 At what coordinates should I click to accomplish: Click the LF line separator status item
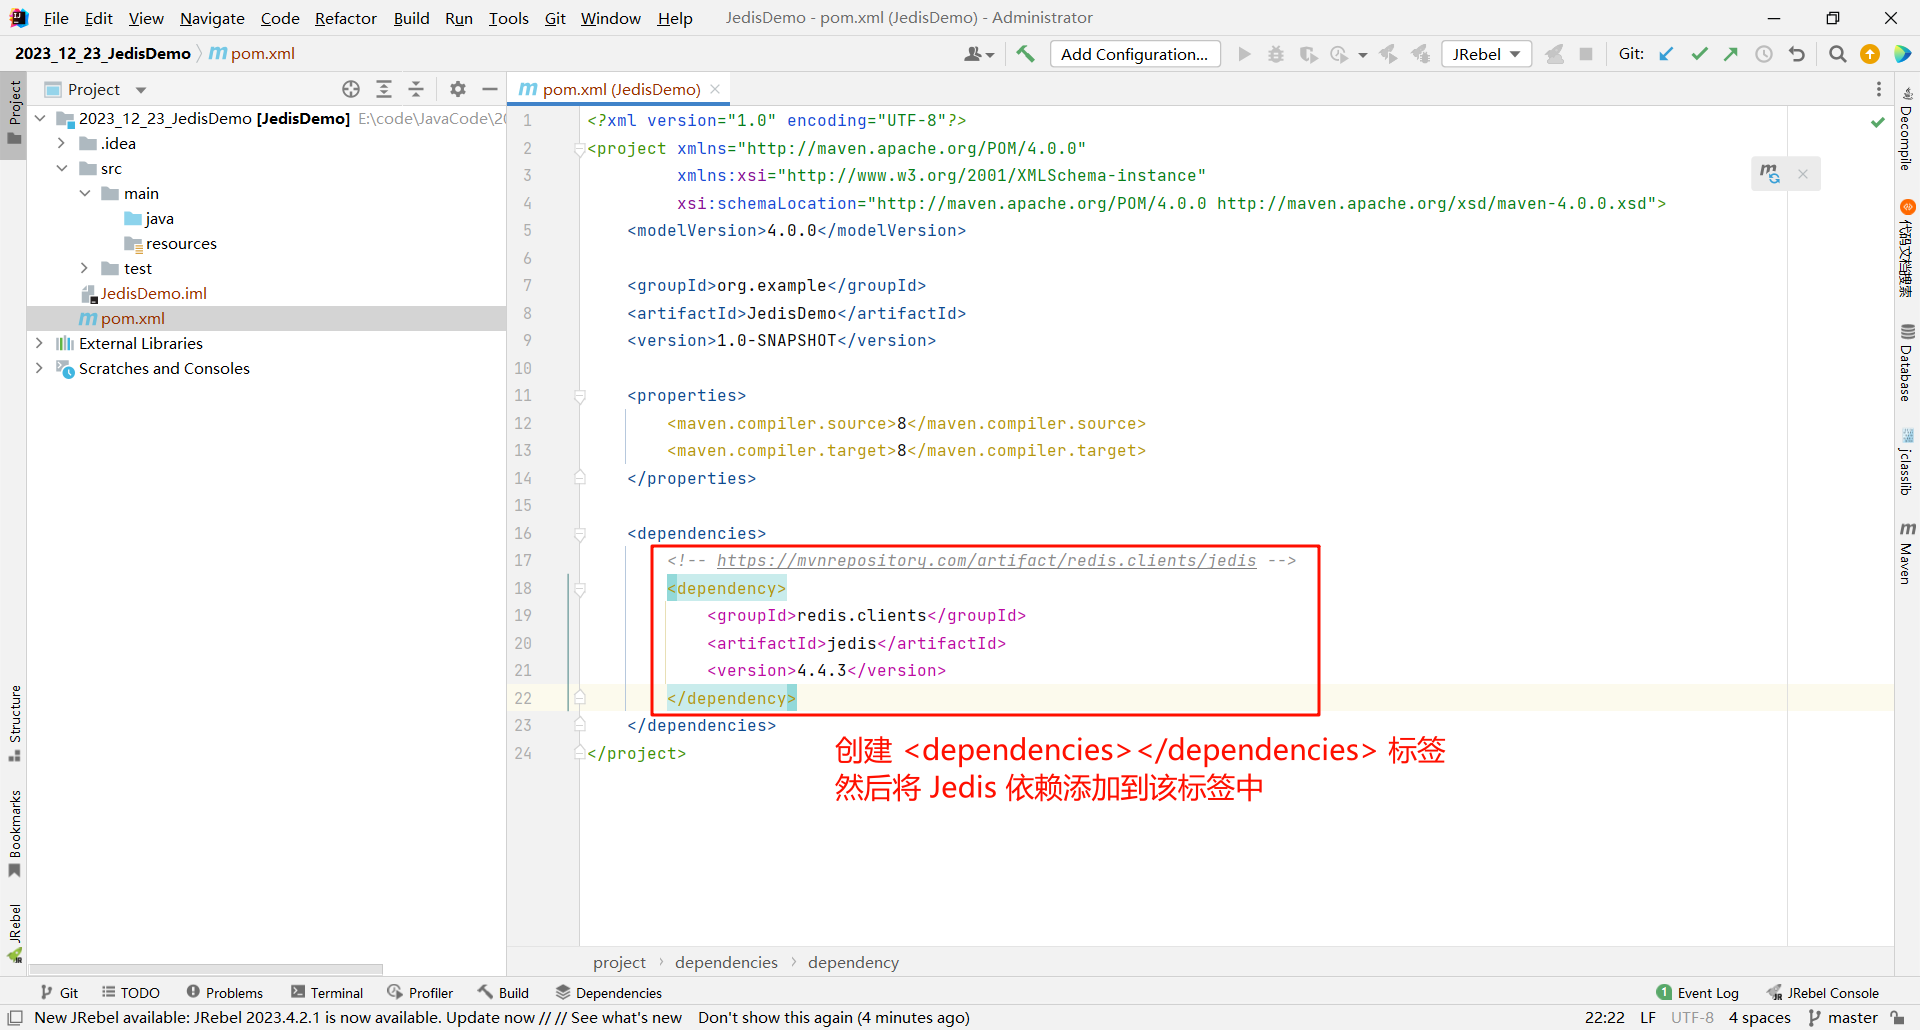[1648, 1017]
